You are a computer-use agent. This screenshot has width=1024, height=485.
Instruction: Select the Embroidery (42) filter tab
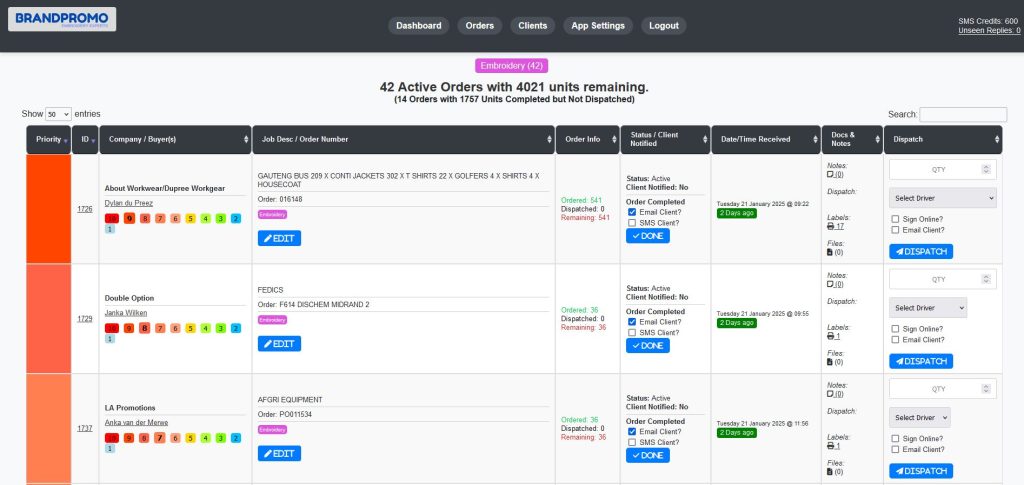(x=511, y=66)
